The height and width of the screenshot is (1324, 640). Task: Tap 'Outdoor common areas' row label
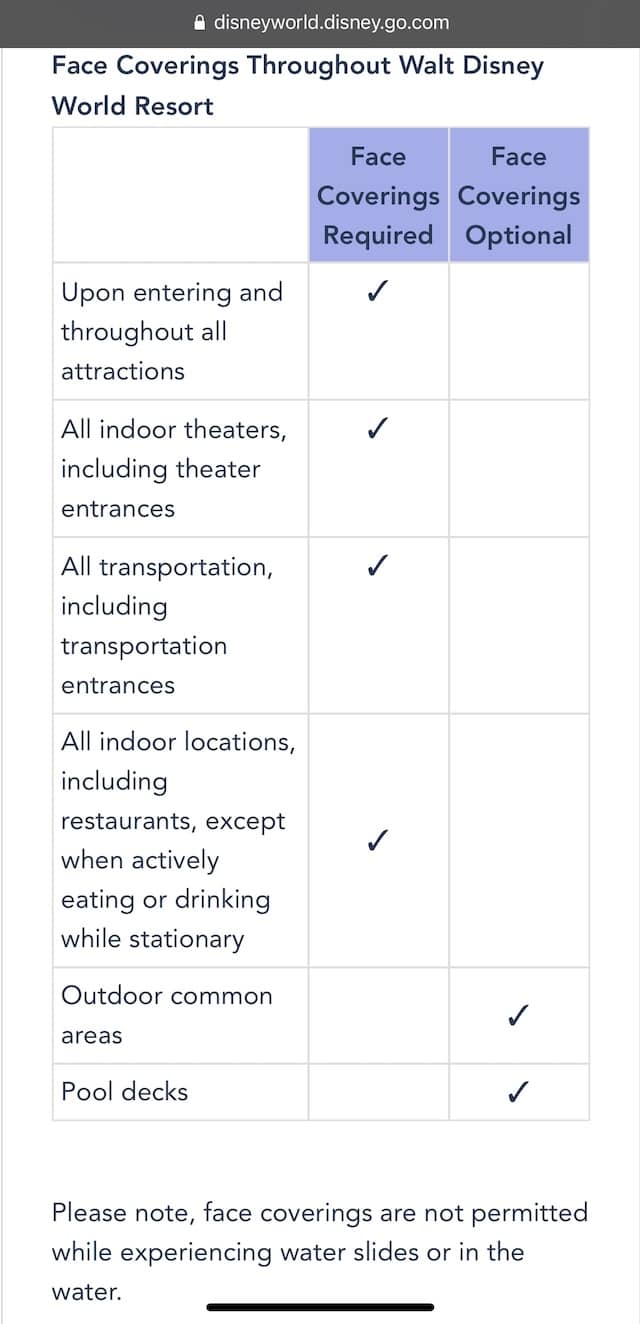pos(167,1015)
